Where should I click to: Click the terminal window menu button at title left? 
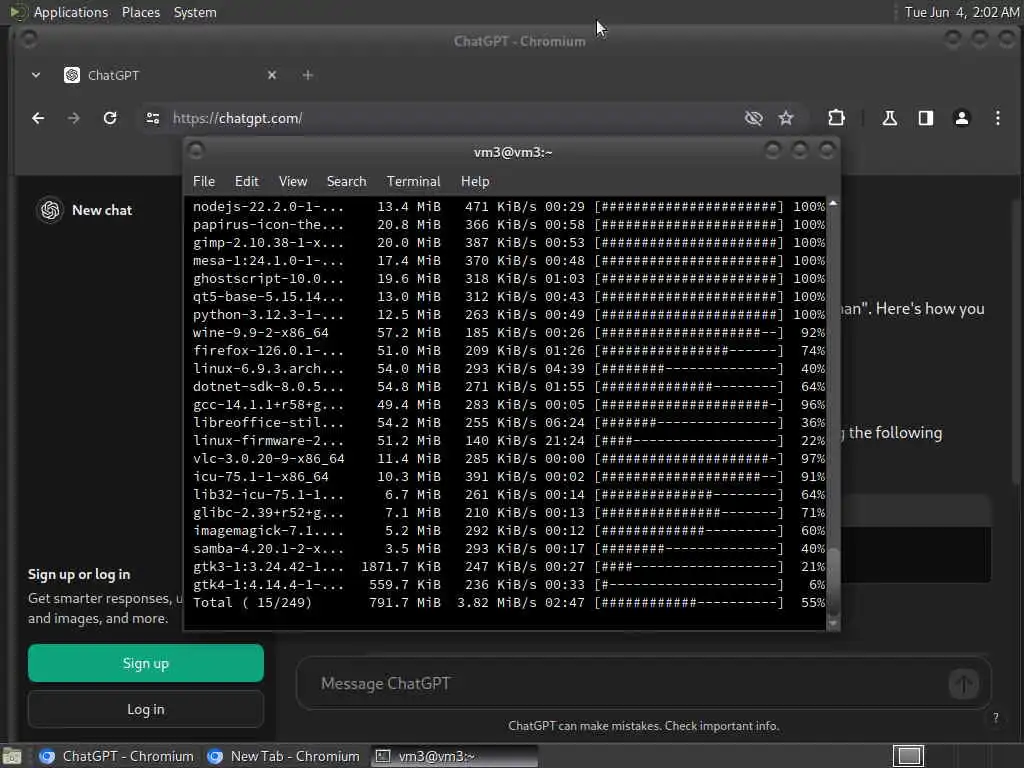pos(196,151)
